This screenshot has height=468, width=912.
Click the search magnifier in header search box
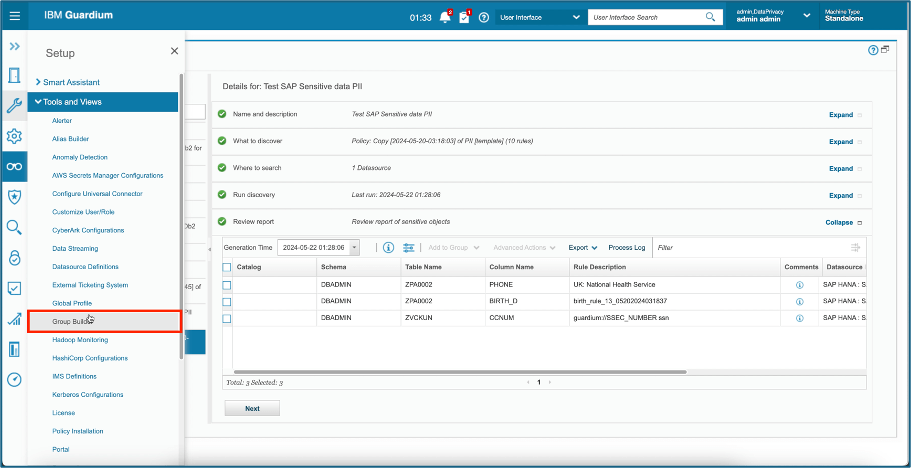click(710, 17)
